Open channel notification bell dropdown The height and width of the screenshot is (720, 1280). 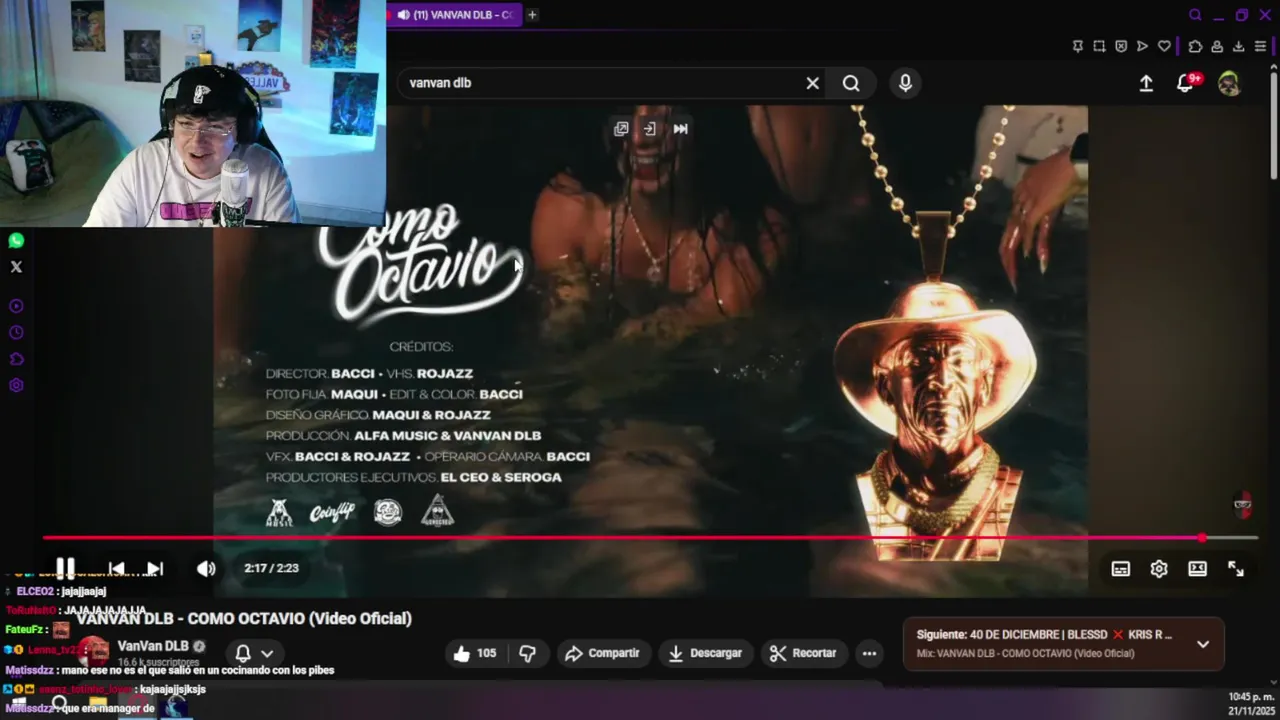click(x=253, y=653)
